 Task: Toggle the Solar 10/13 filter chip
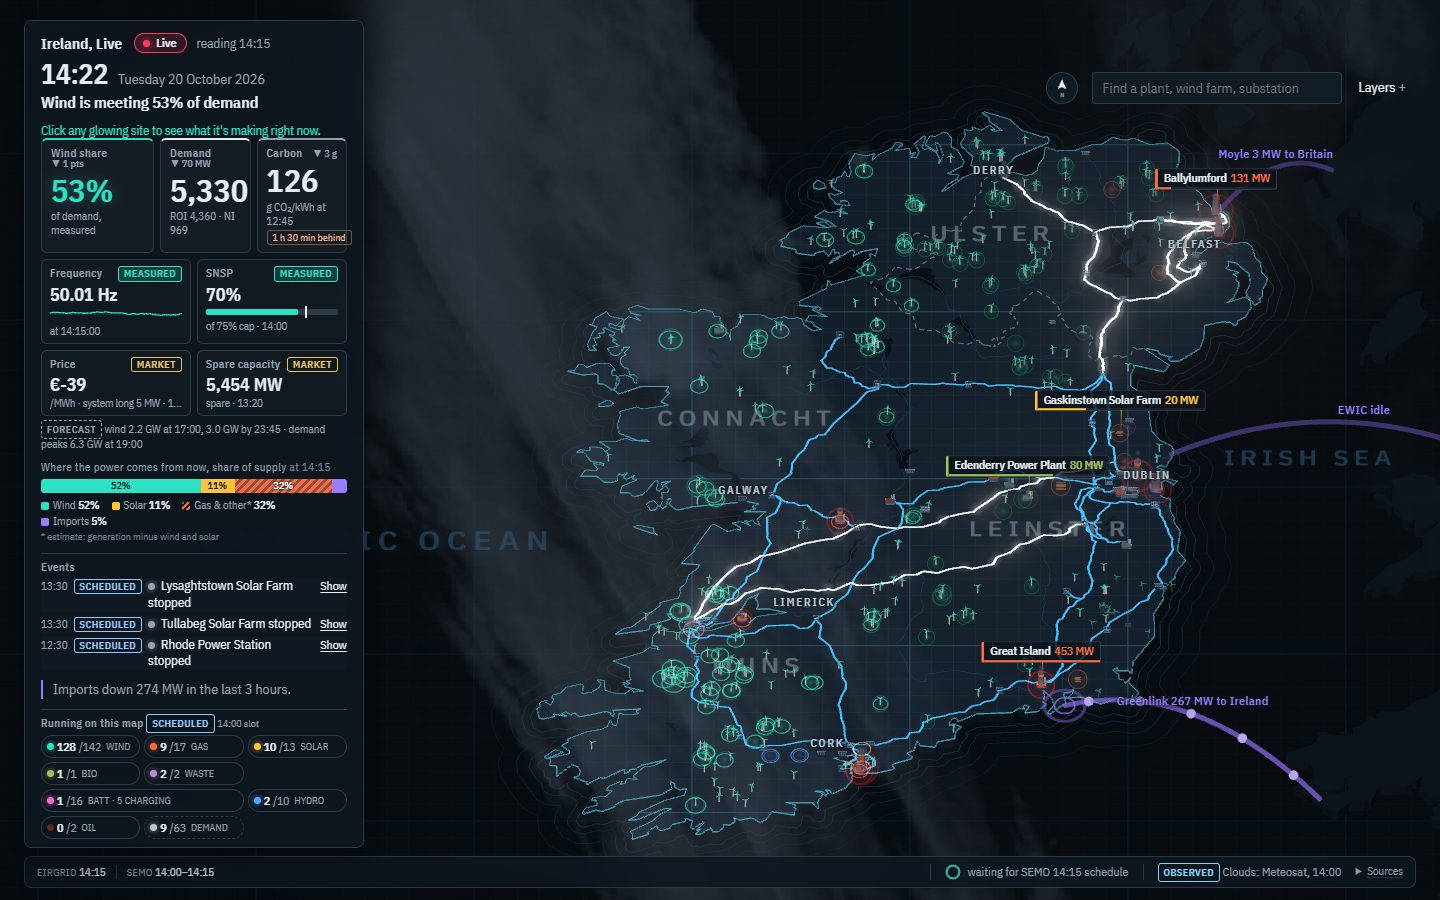297,747
